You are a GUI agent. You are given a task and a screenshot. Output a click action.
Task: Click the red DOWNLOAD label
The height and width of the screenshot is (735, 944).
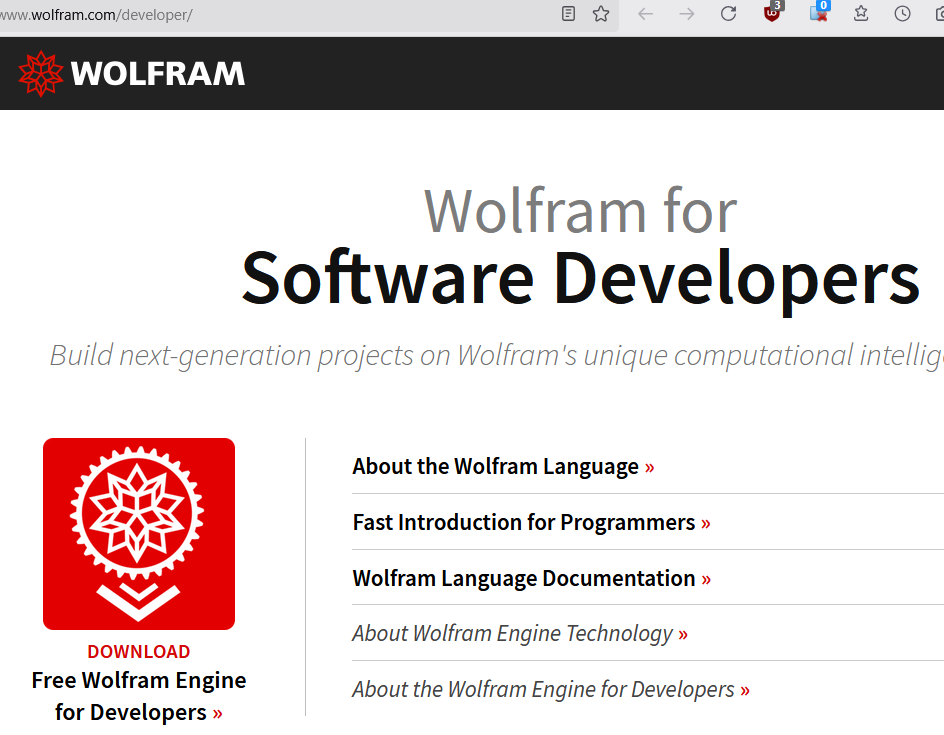[138, 651]
